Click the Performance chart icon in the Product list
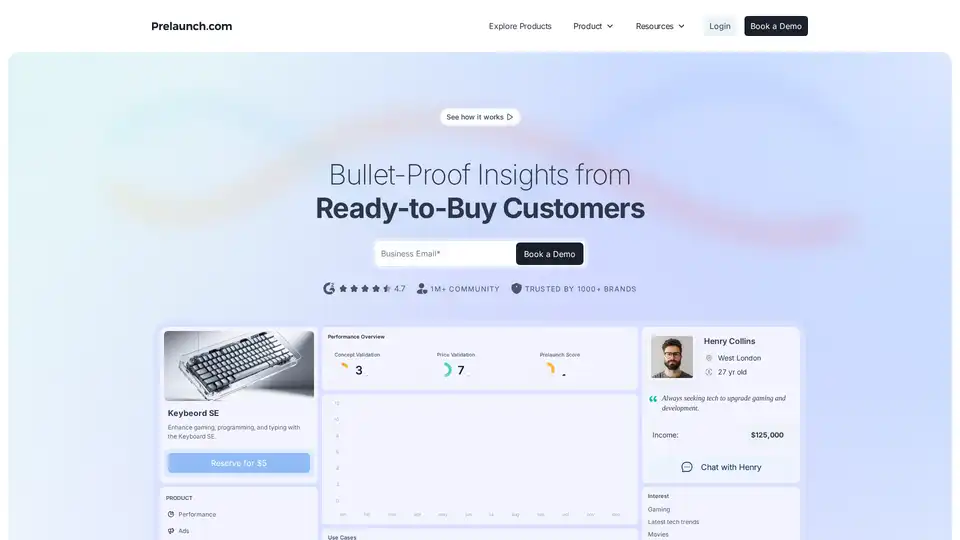This screenshot has height=540, width=960. point(171,514)
